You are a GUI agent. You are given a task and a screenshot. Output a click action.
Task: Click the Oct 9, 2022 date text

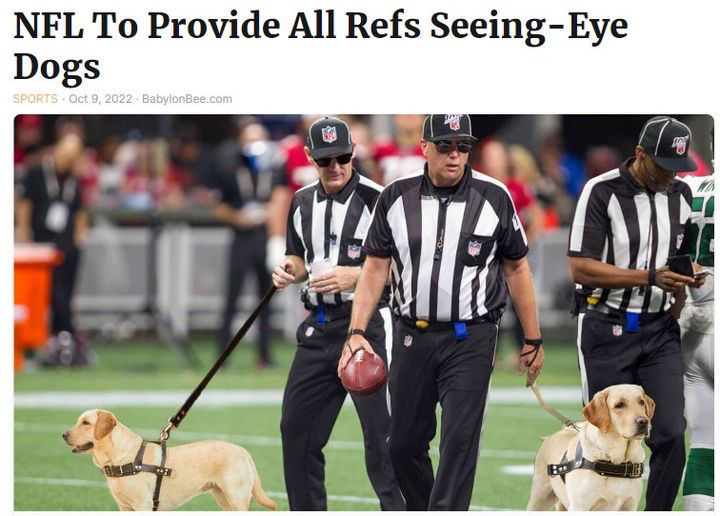(x=100, y=99)
